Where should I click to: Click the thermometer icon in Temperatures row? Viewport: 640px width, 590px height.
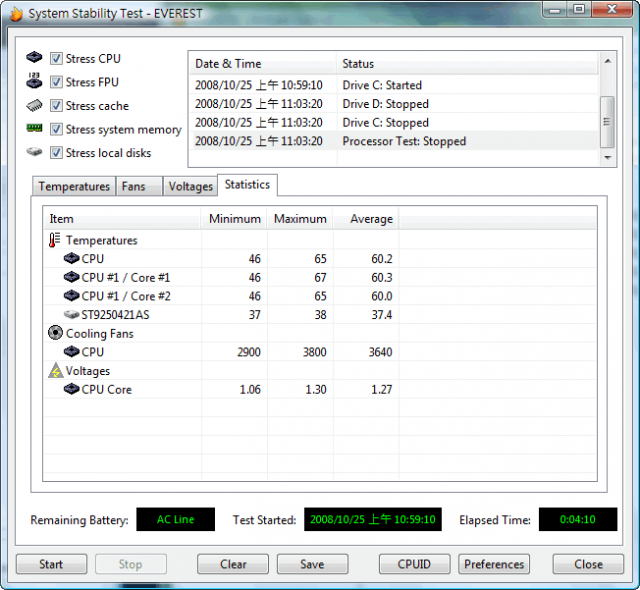(x=54, y=240)
